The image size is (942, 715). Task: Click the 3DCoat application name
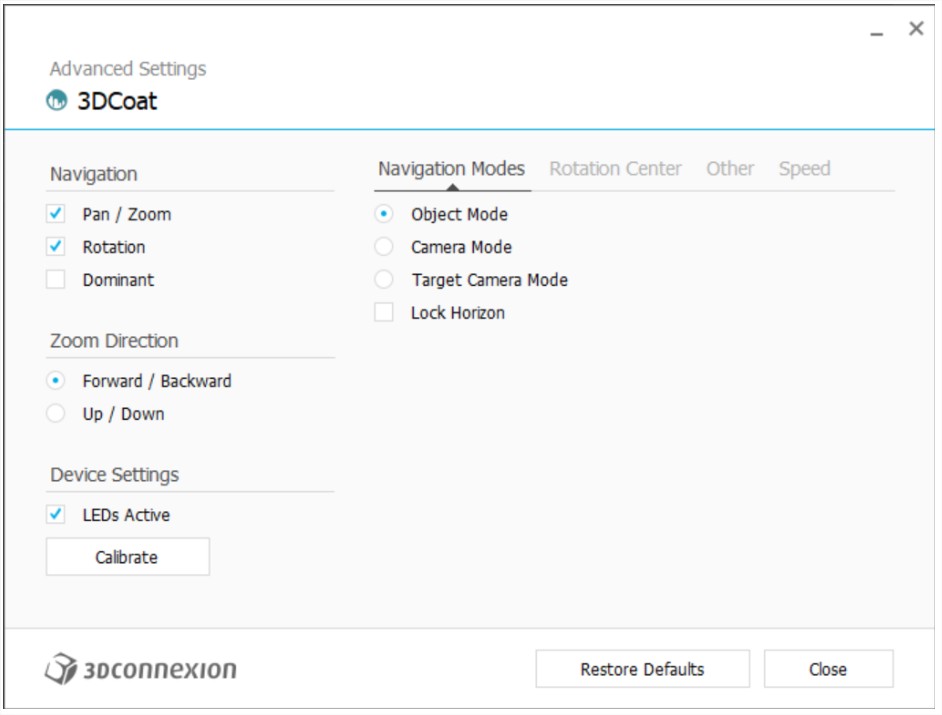click(117, 101)
